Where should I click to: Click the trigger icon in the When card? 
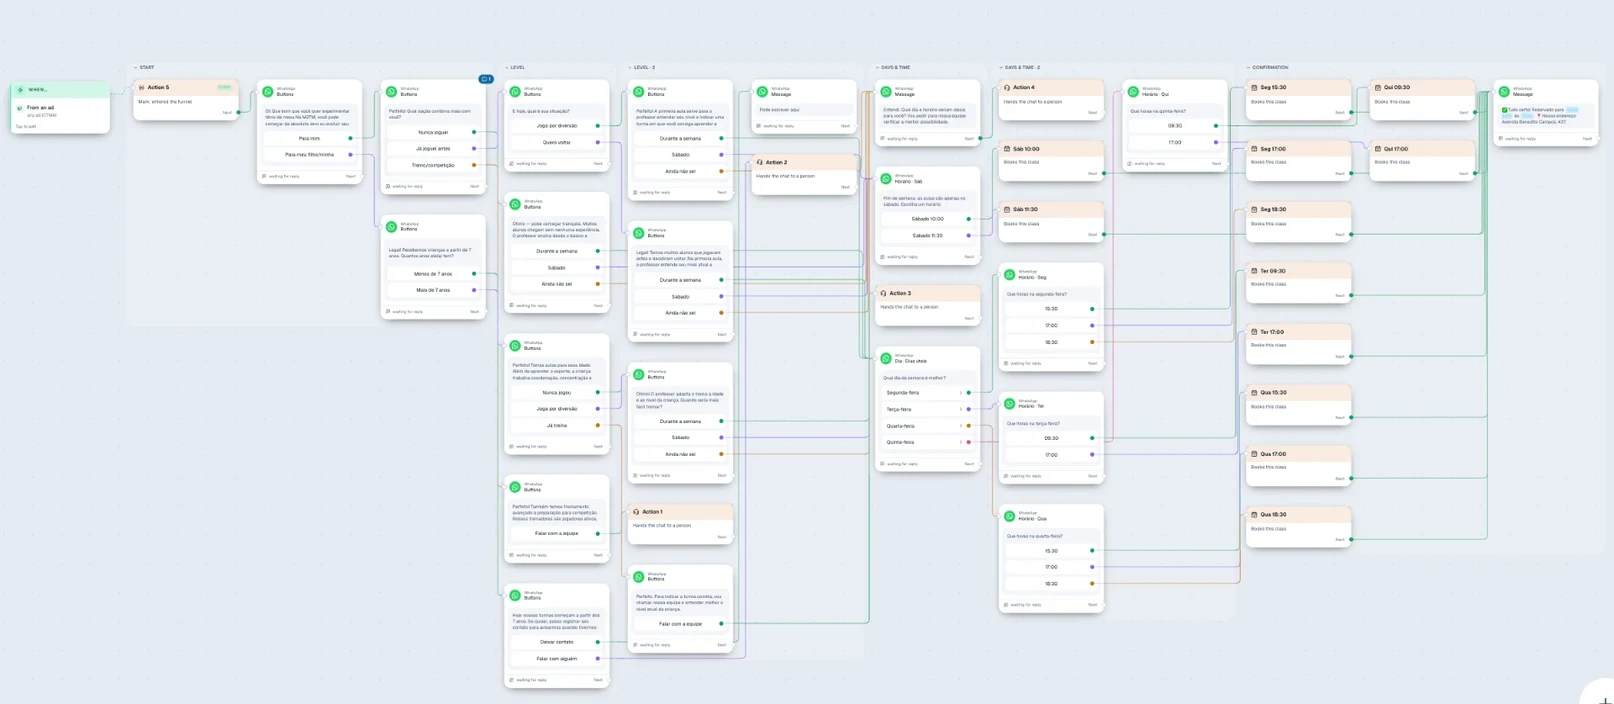[x=20, y=90]
